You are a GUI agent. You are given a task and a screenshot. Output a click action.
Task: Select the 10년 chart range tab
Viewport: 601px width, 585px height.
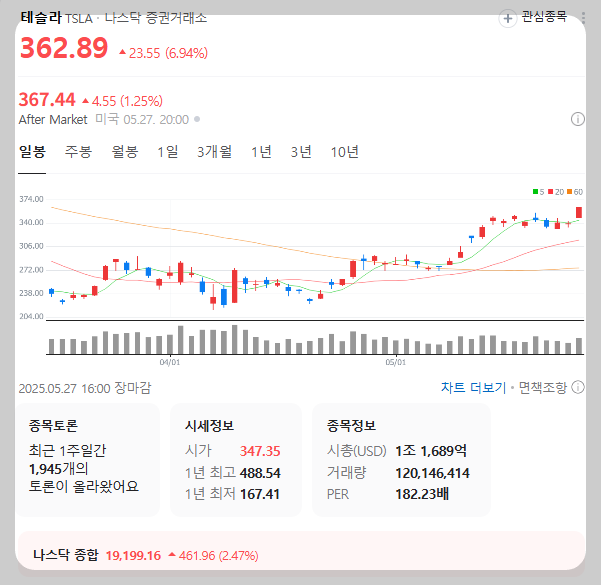pyautogui.click(x=345, y=152)
